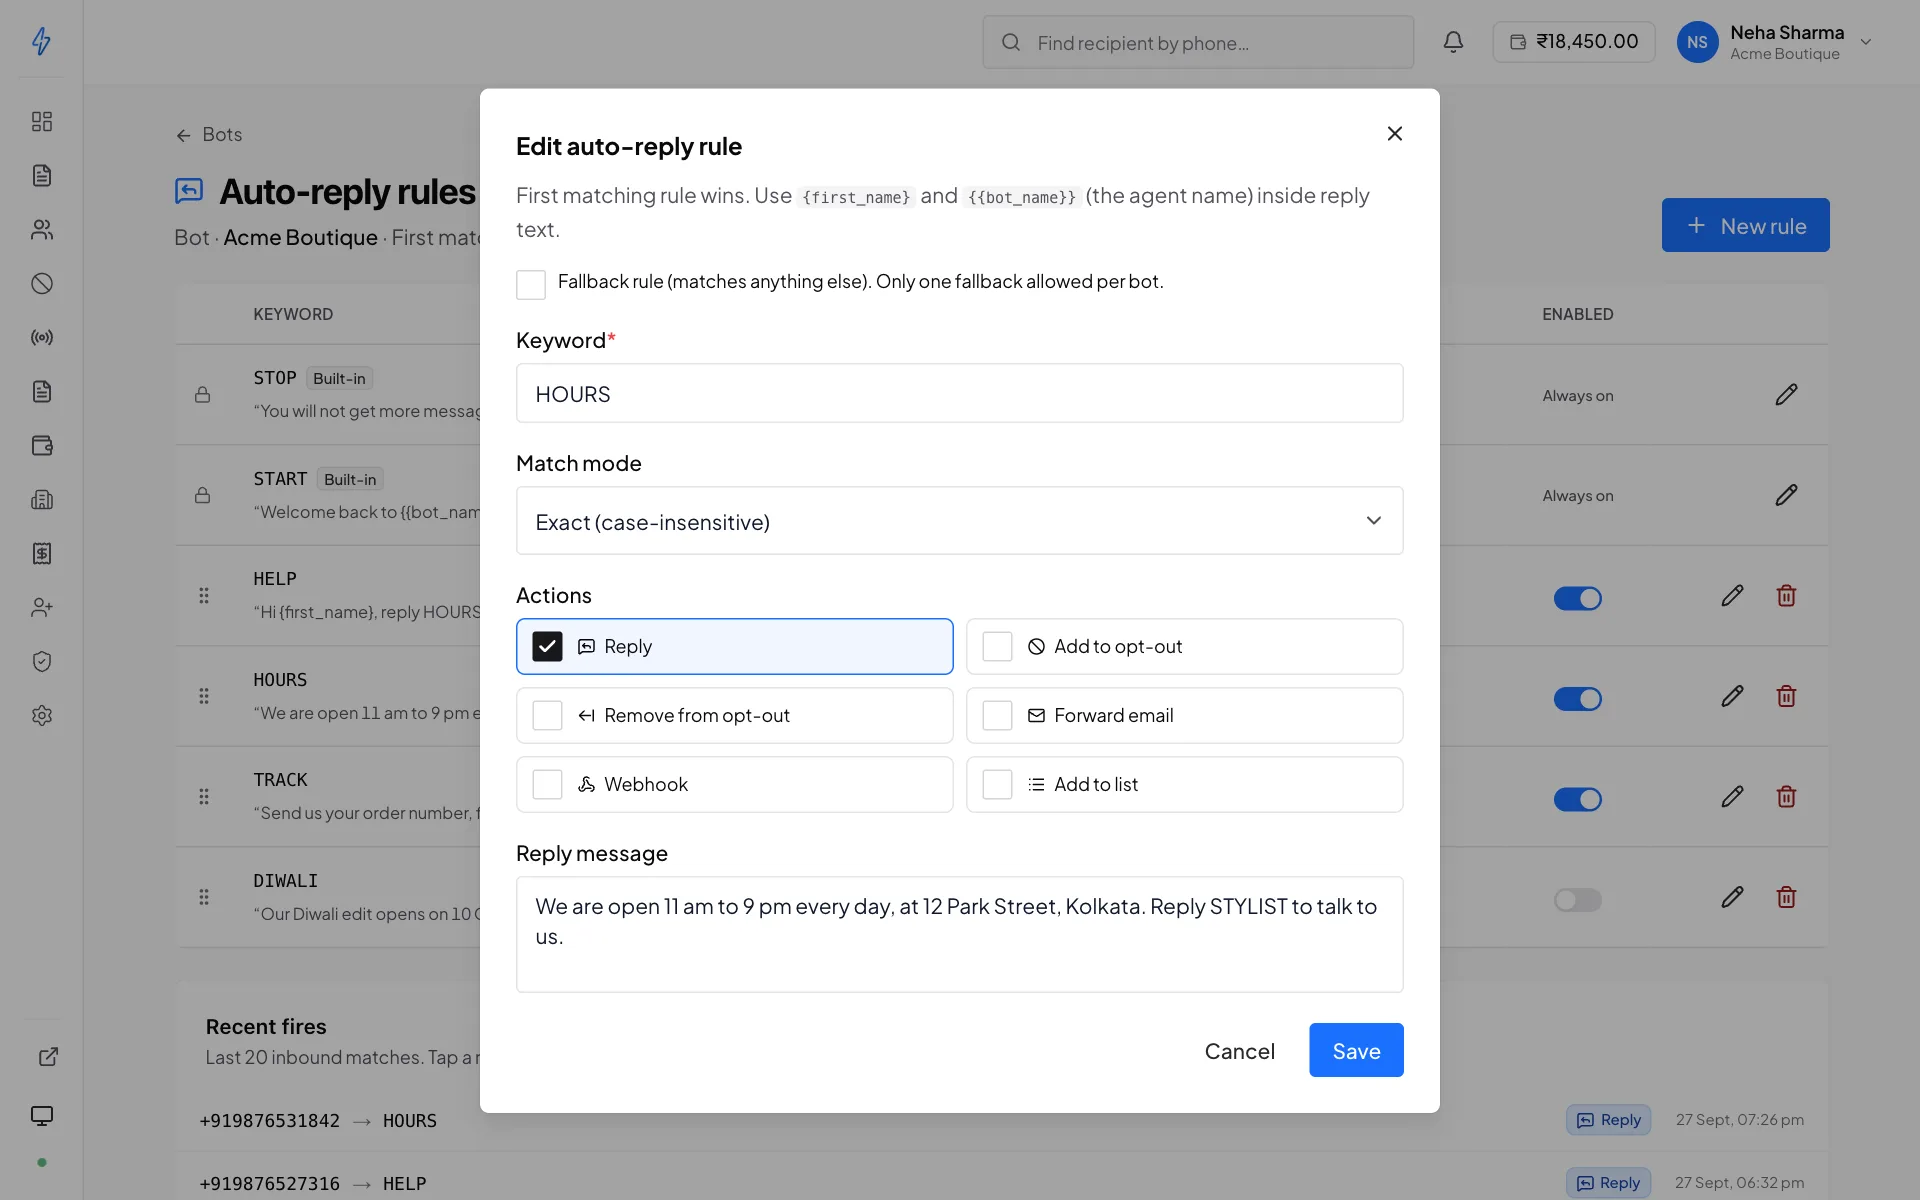Toggle the TRACK rule enabled switch
Viewport: 1920px width, 1200px height.
click(x=1577, y=799)
